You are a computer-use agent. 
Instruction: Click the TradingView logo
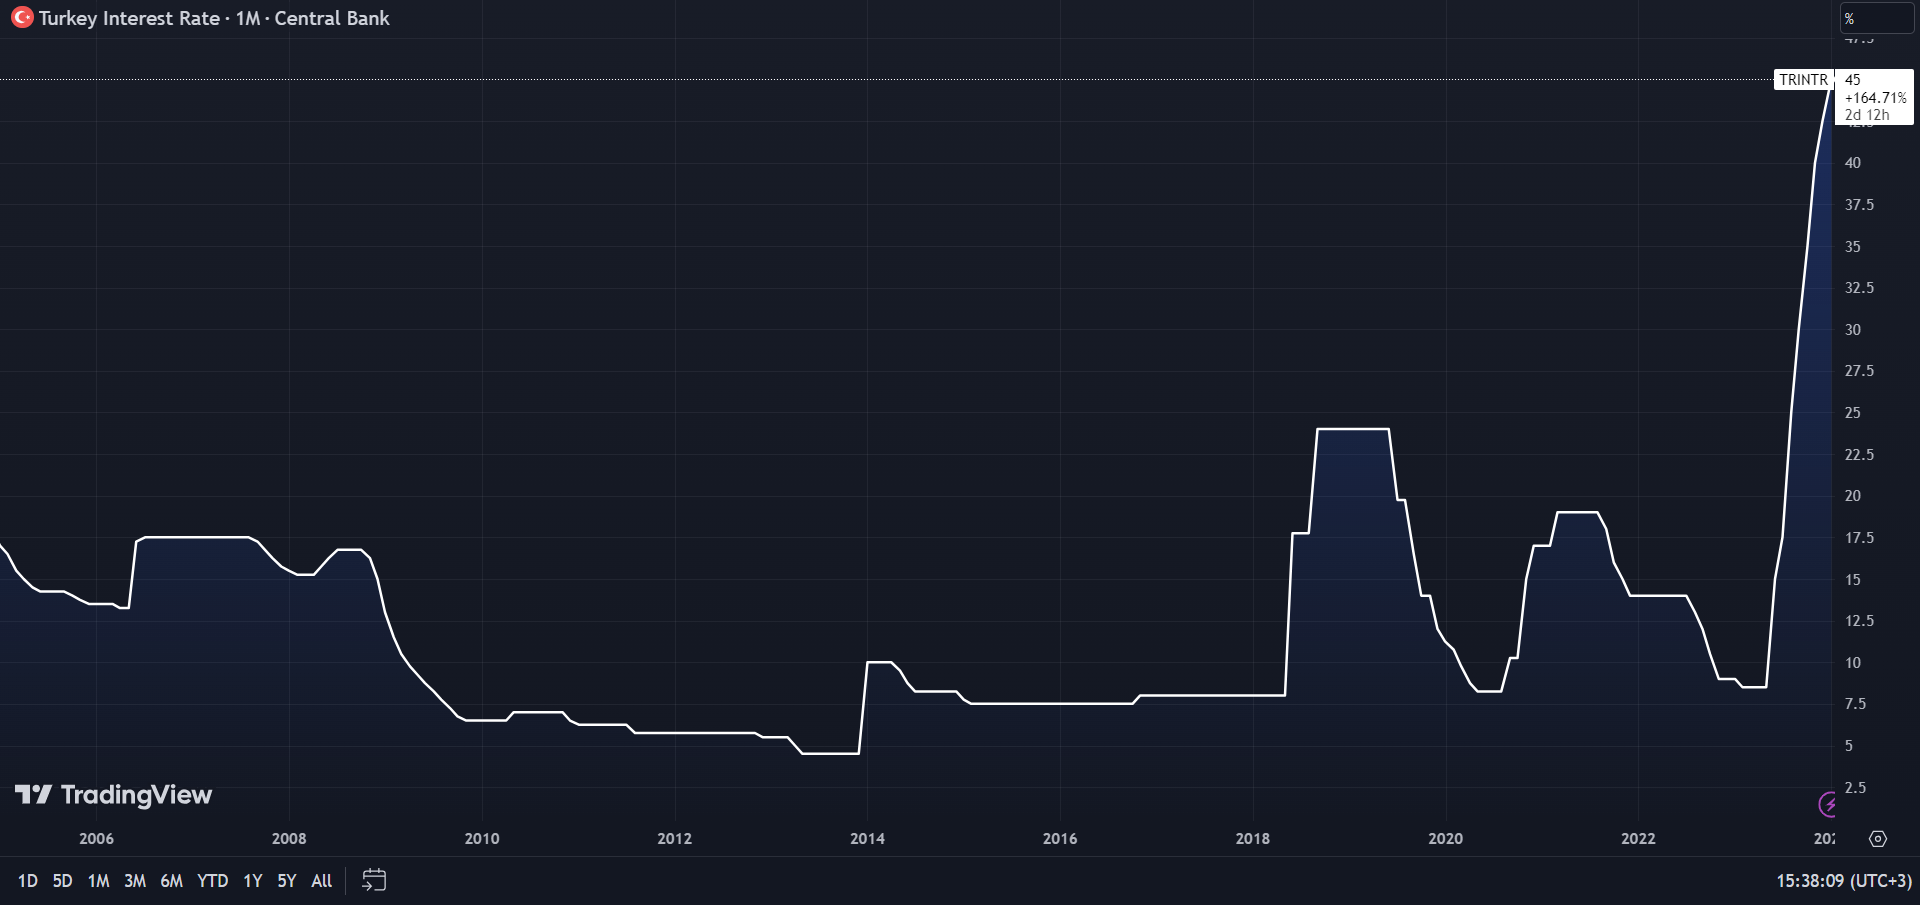pyautogui.click(x=113, y=795)
